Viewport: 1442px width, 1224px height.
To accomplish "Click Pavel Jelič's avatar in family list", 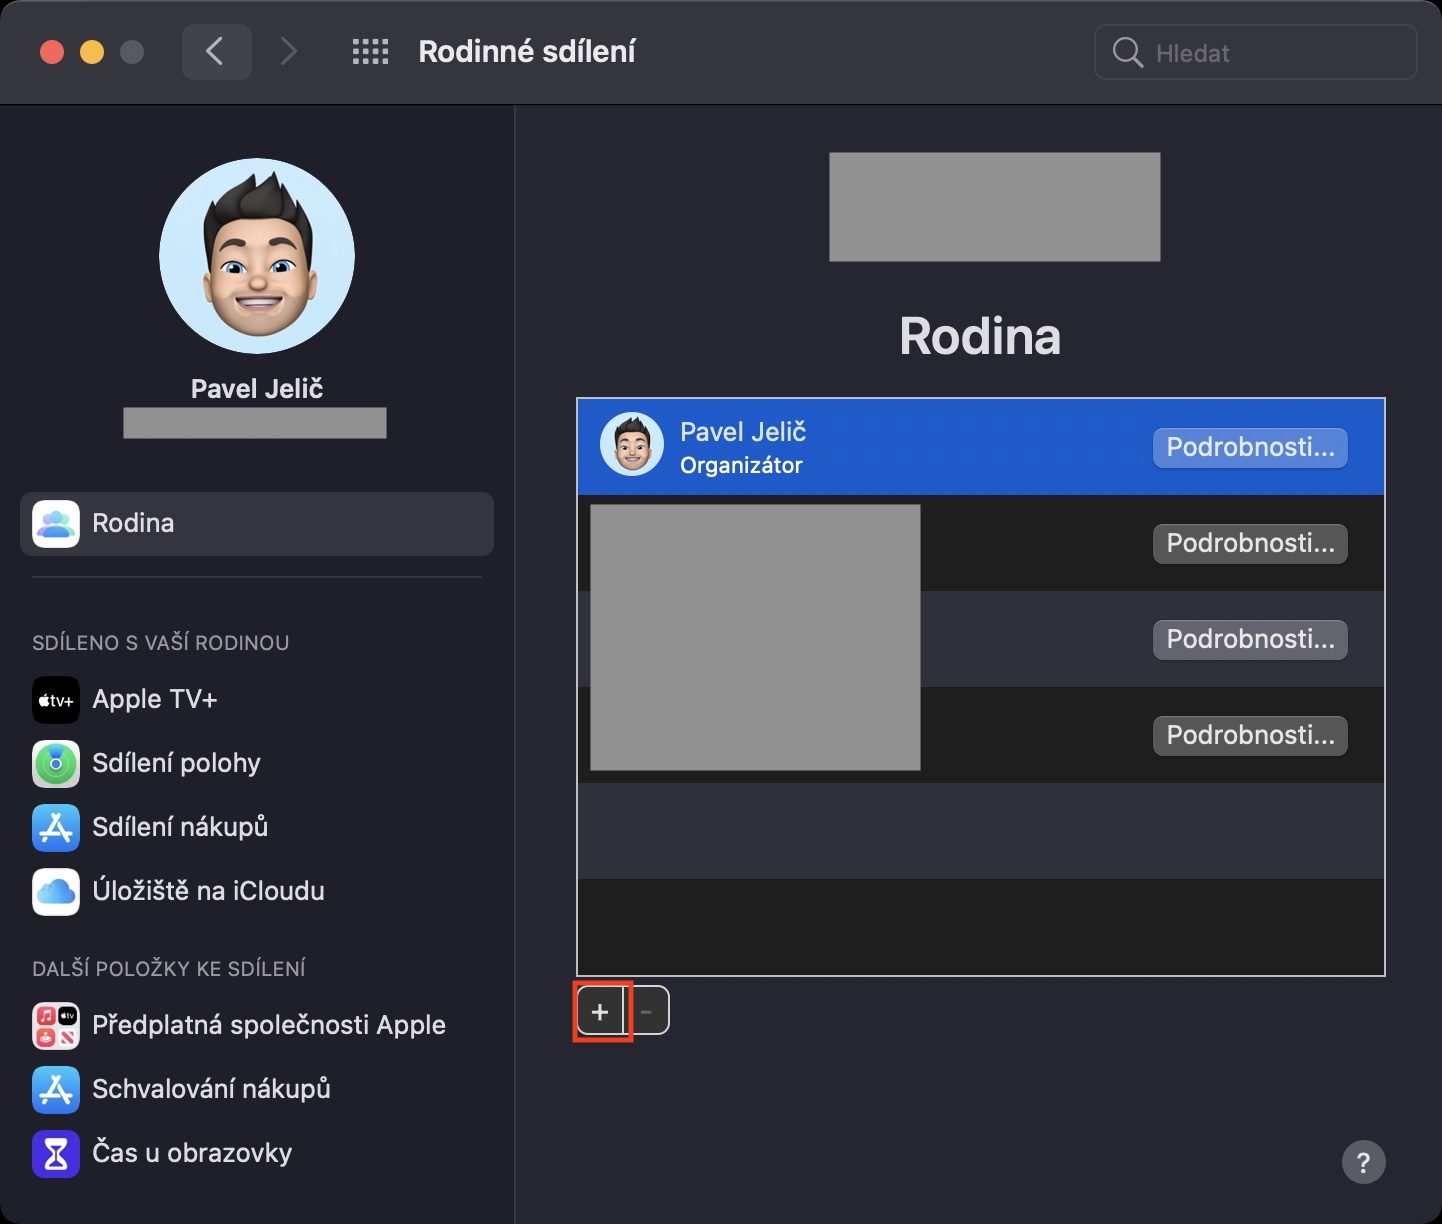I will tap(632, 444).
